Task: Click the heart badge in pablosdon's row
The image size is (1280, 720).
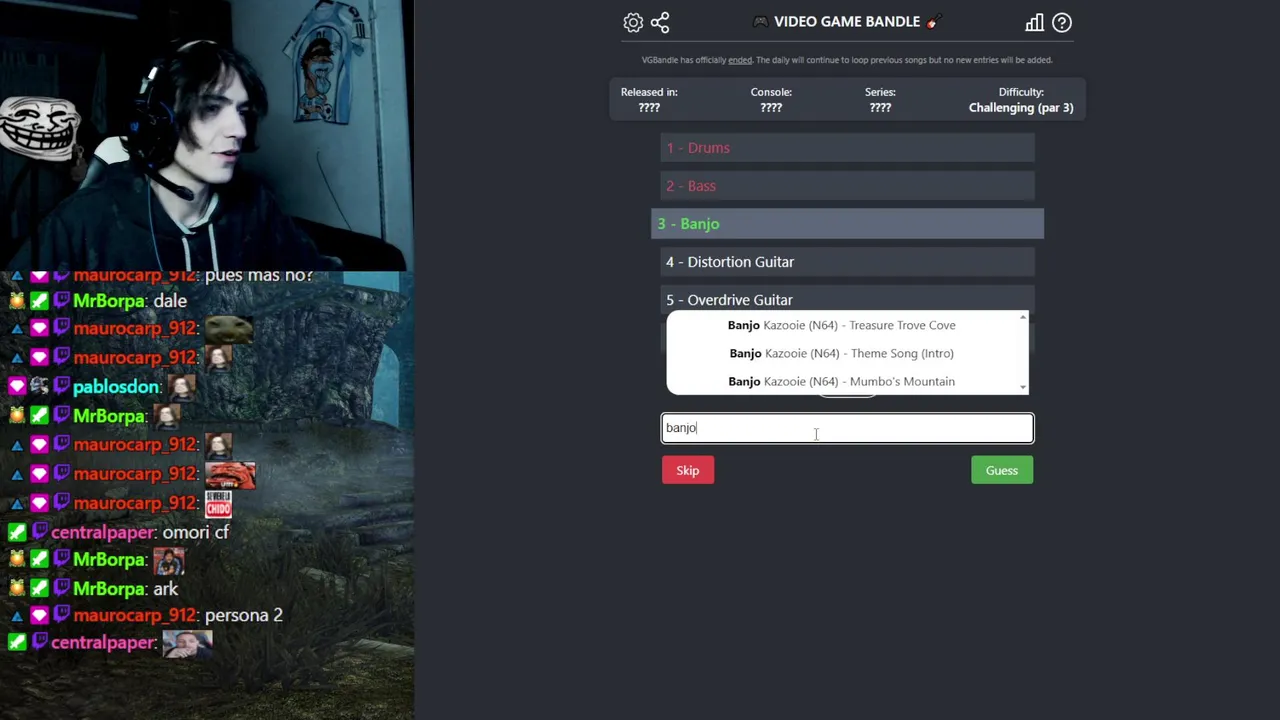Action: 17,387
